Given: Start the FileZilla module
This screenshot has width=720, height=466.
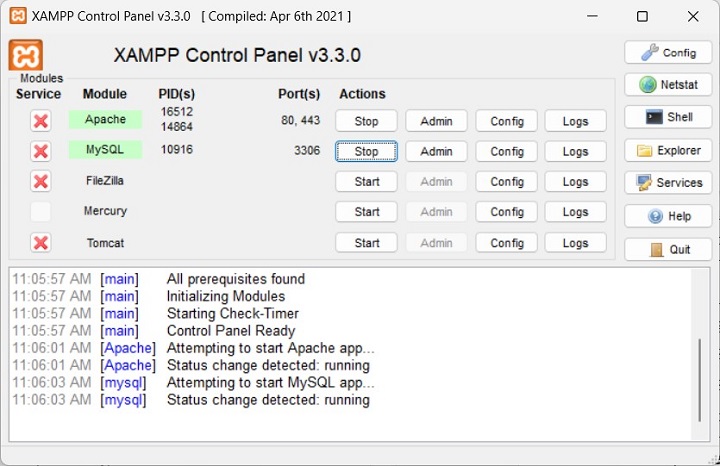Looking at the screenshot, I should 366,182.
